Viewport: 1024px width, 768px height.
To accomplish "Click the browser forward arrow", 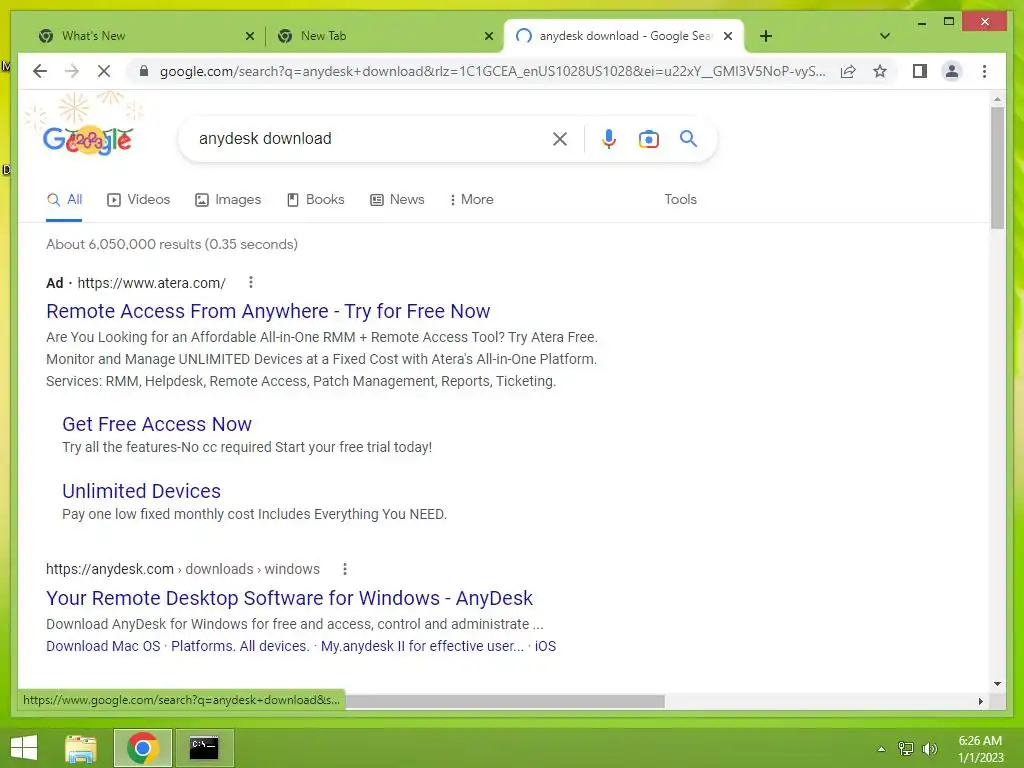I will point(72,71).
